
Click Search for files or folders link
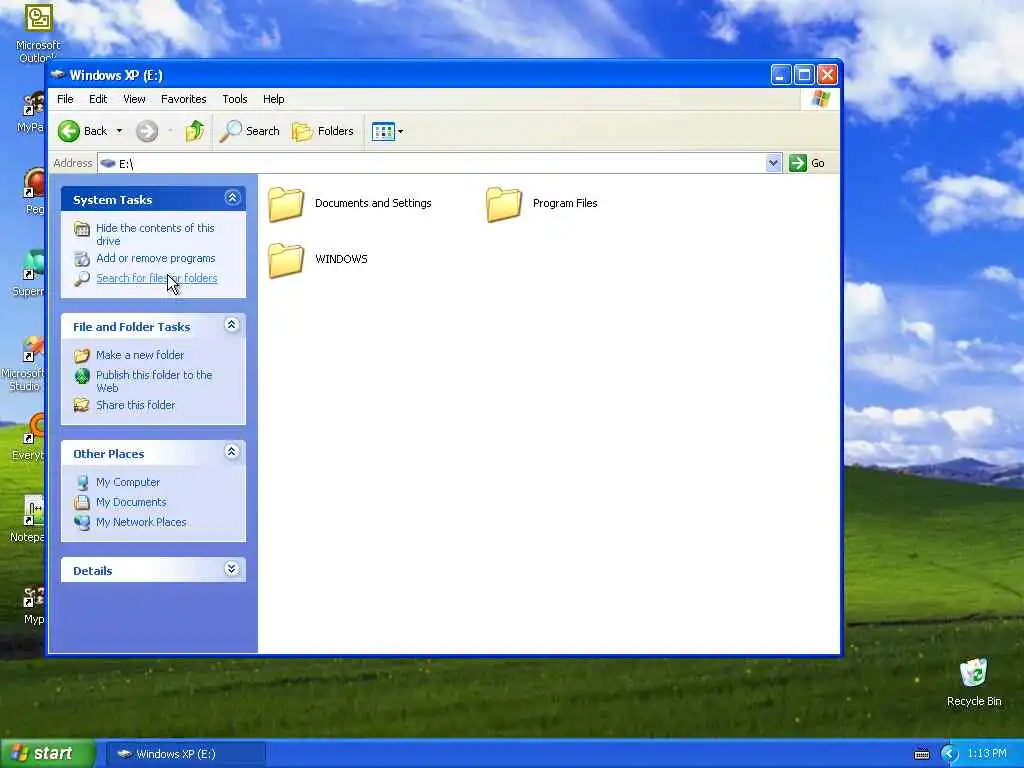click(x=157, y=278)
